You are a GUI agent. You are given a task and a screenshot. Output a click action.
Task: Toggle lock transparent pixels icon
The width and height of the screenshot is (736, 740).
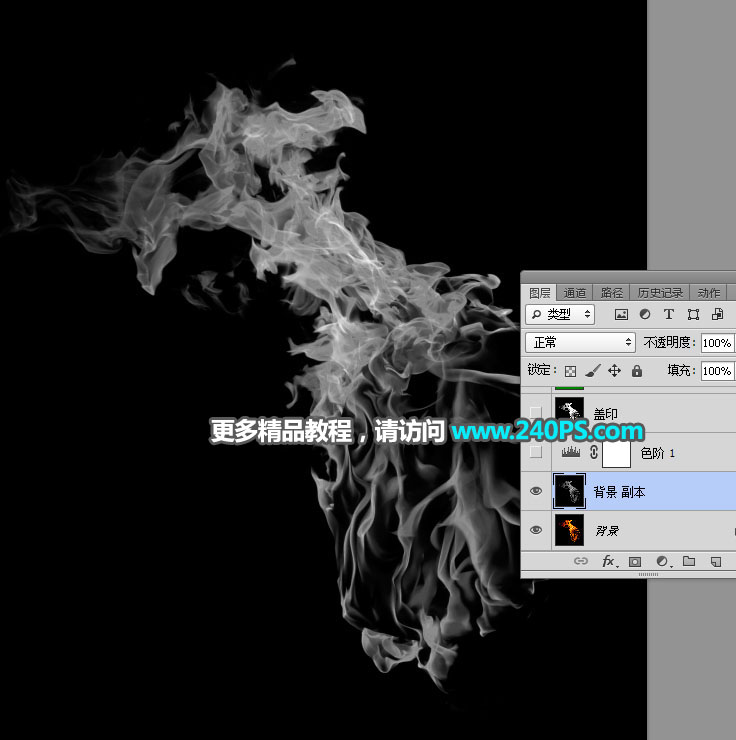click(570, 371)
